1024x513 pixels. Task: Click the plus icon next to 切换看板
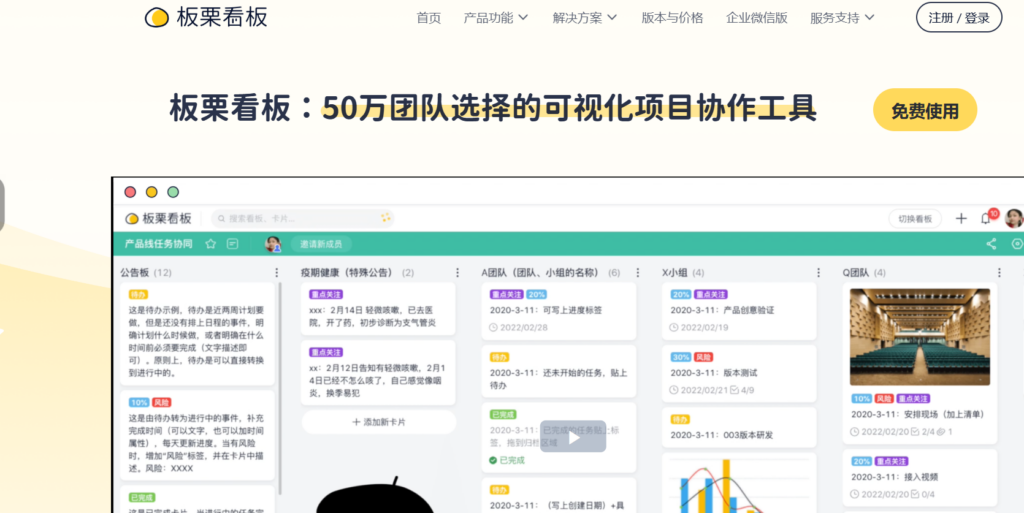click(961, 218)
